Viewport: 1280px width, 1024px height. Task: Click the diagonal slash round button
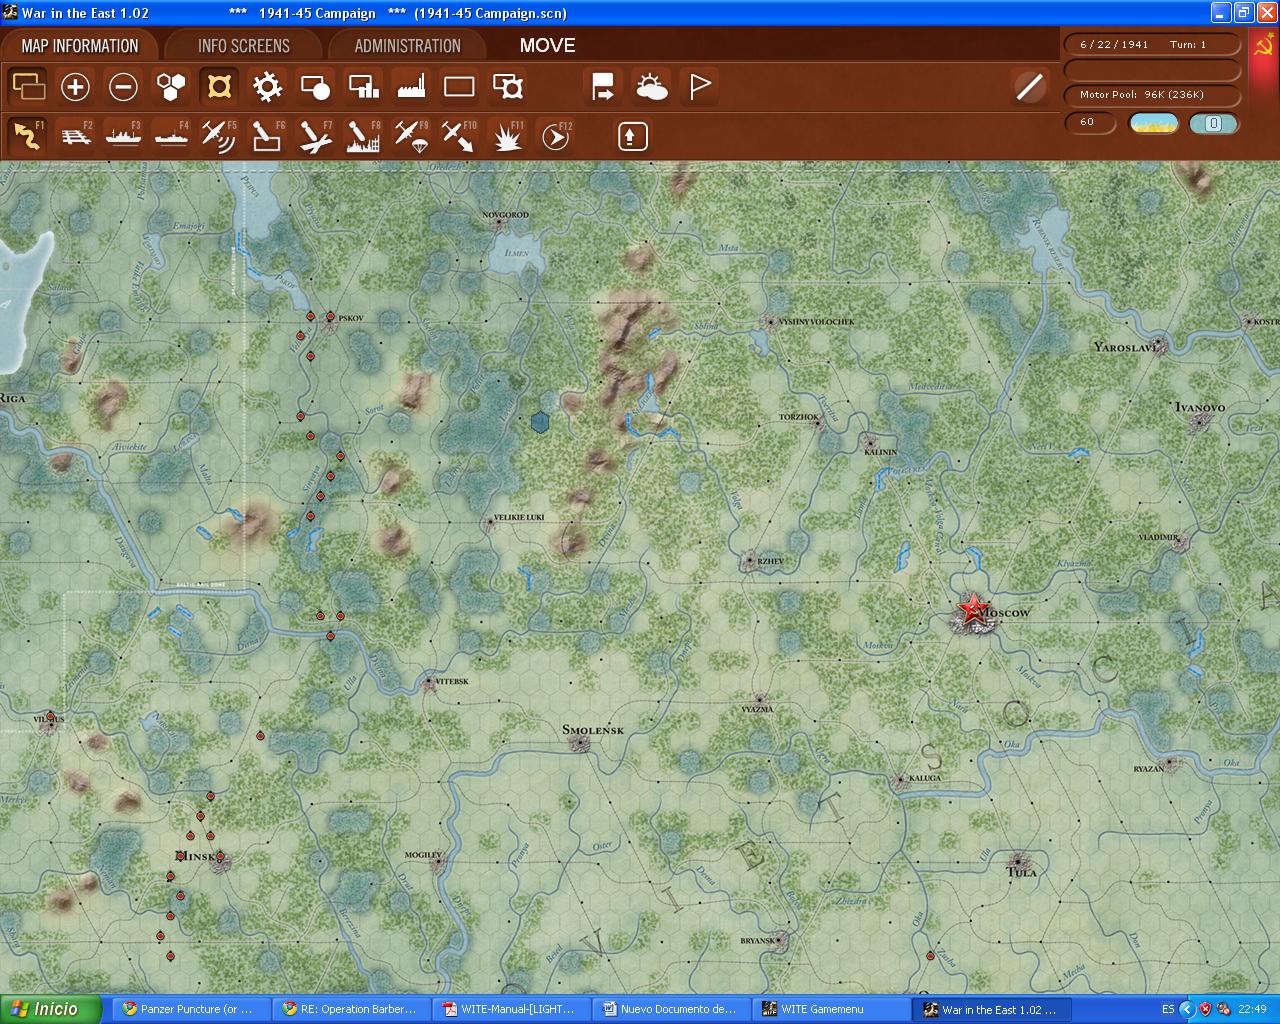[x=1029, y=87]
